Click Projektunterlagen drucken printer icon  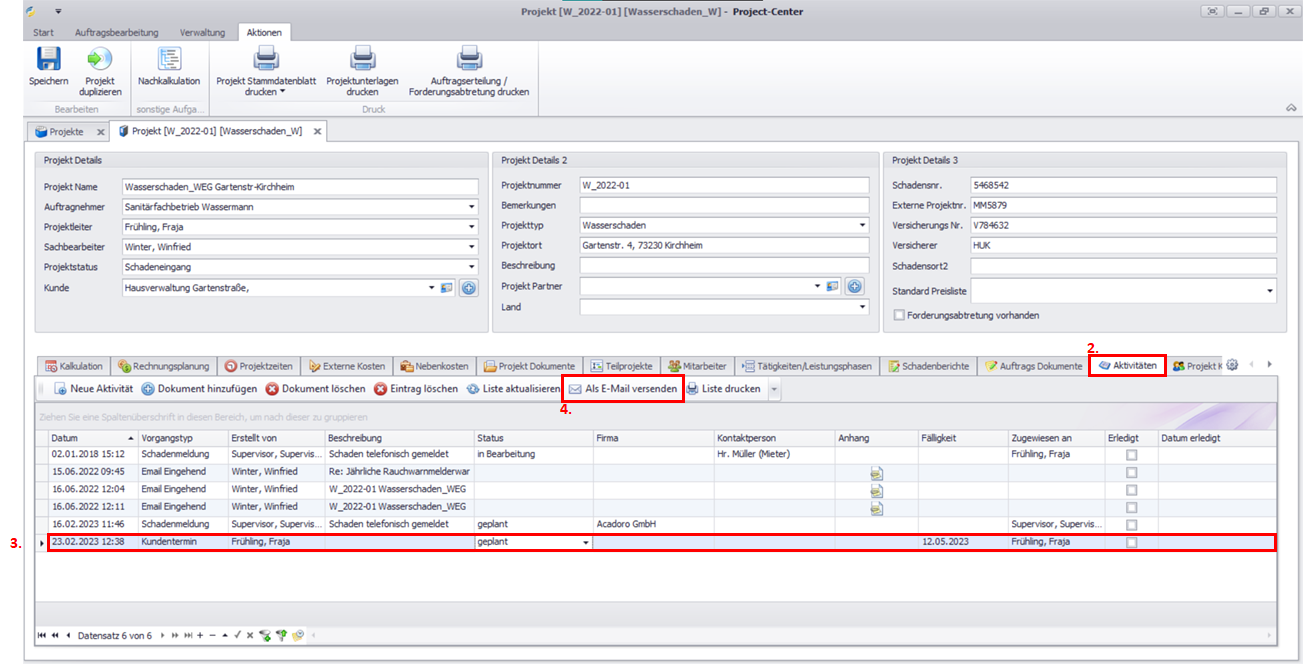(362, 60)
